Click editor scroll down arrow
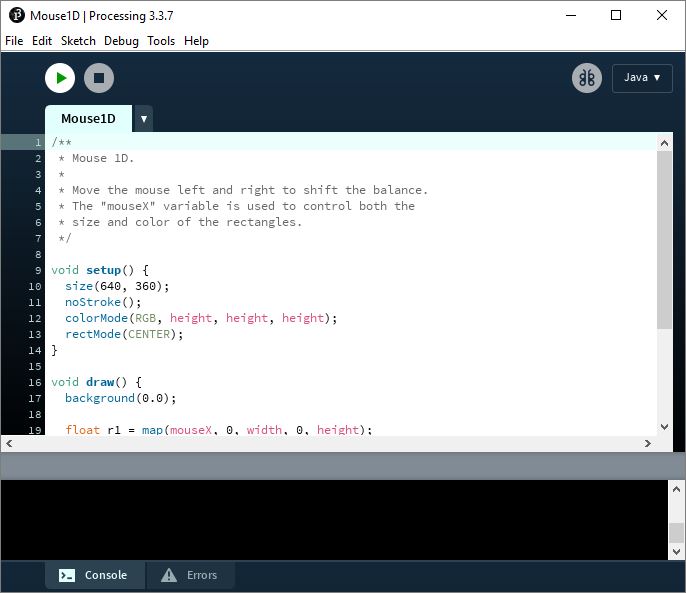Viewport: 686px width, 593px height. 664,427
